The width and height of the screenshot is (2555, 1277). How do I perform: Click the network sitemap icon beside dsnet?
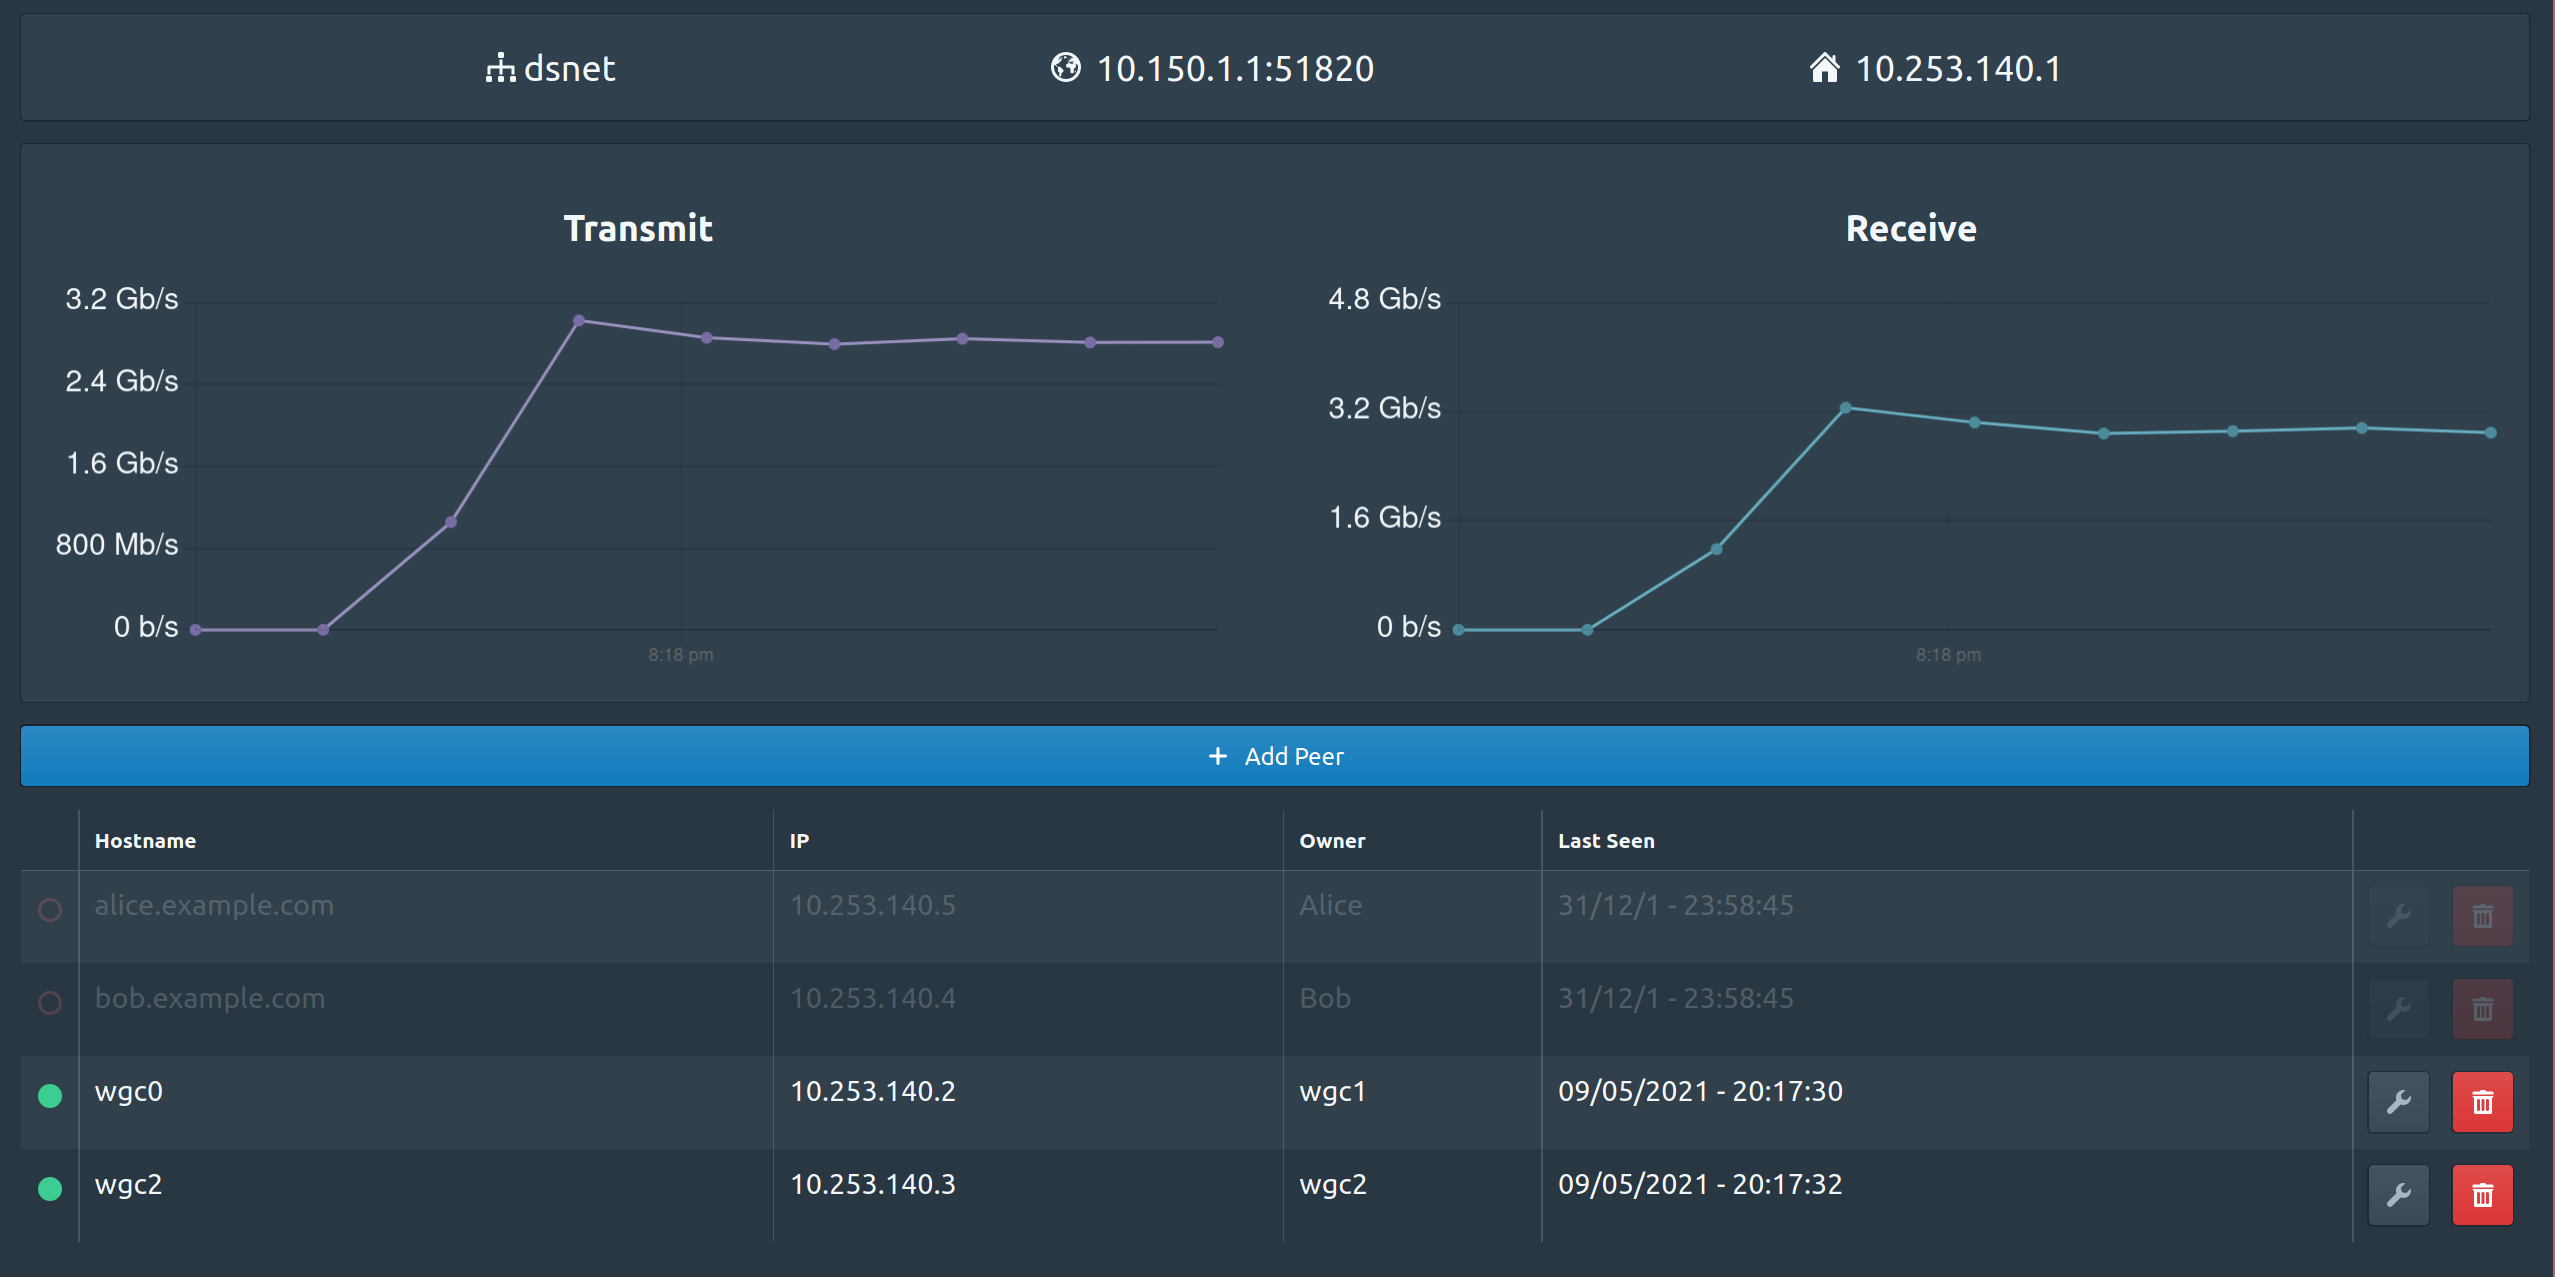[500, 68]
